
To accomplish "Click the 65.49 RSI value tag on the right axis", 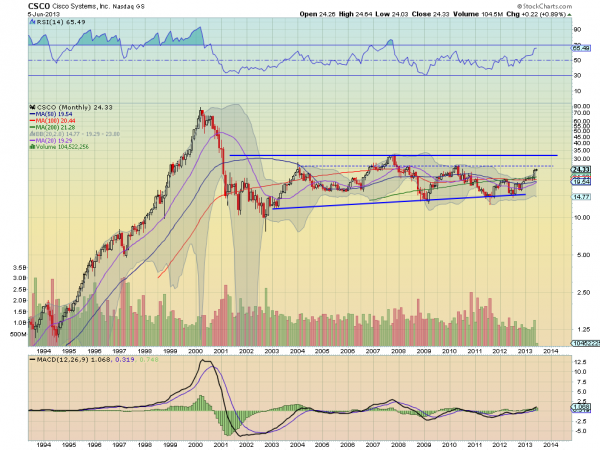I will coord(580,48).
